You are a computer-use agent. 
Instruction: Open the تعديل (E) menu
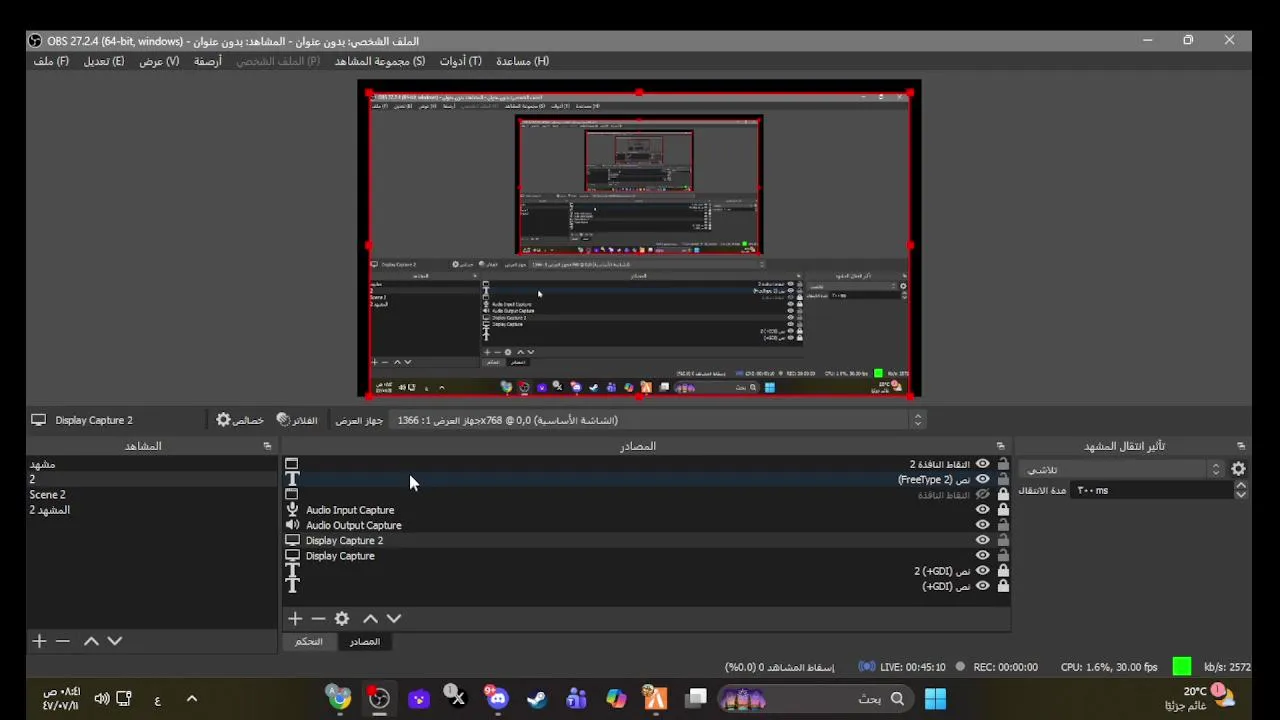coord(104,61)
